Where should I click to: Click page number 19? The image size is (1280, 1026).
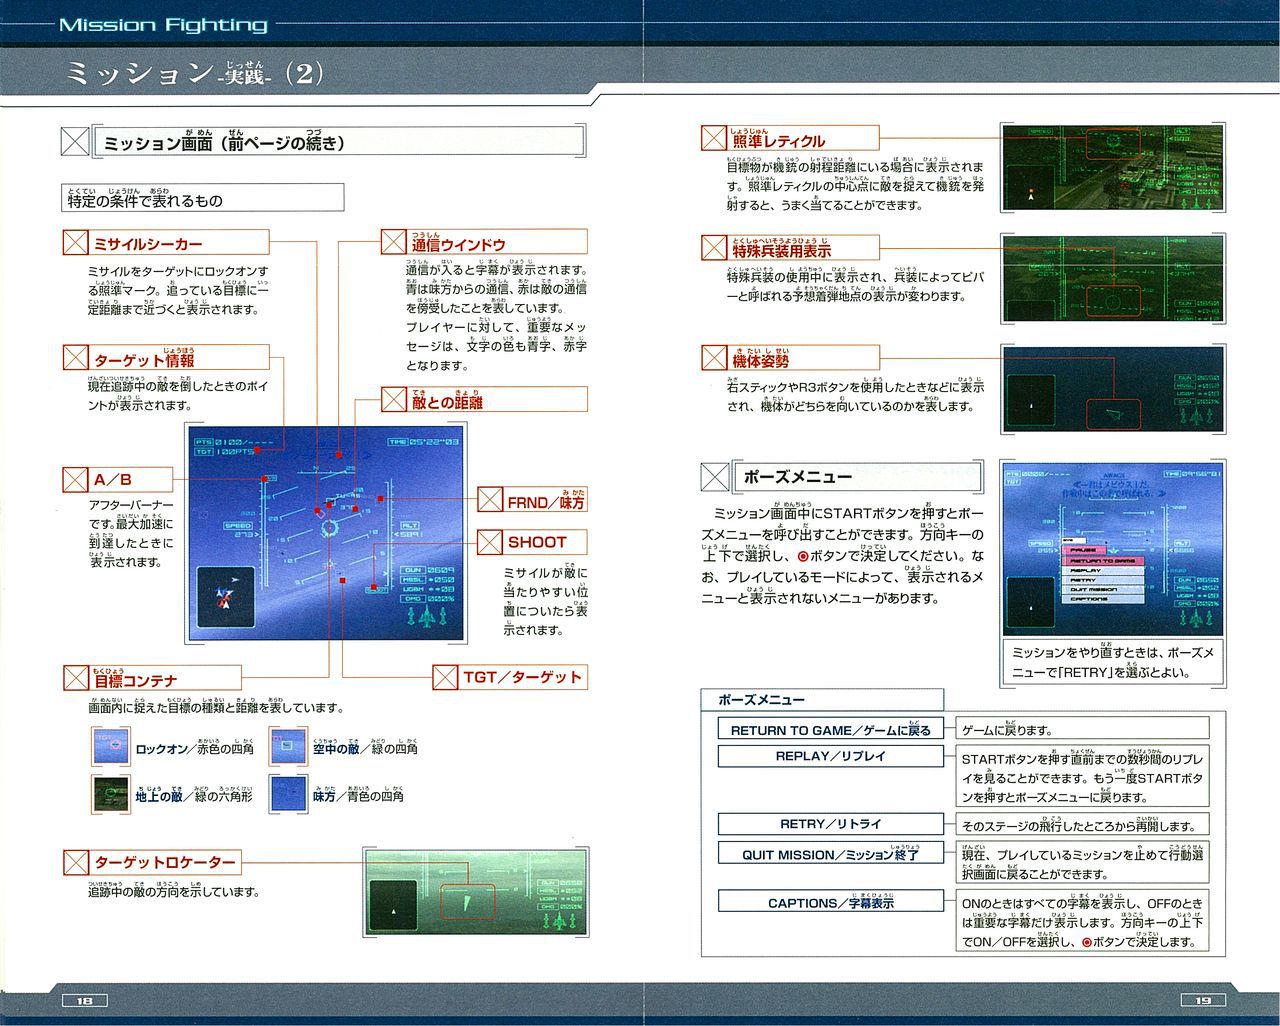(x=1202, y=1000)
